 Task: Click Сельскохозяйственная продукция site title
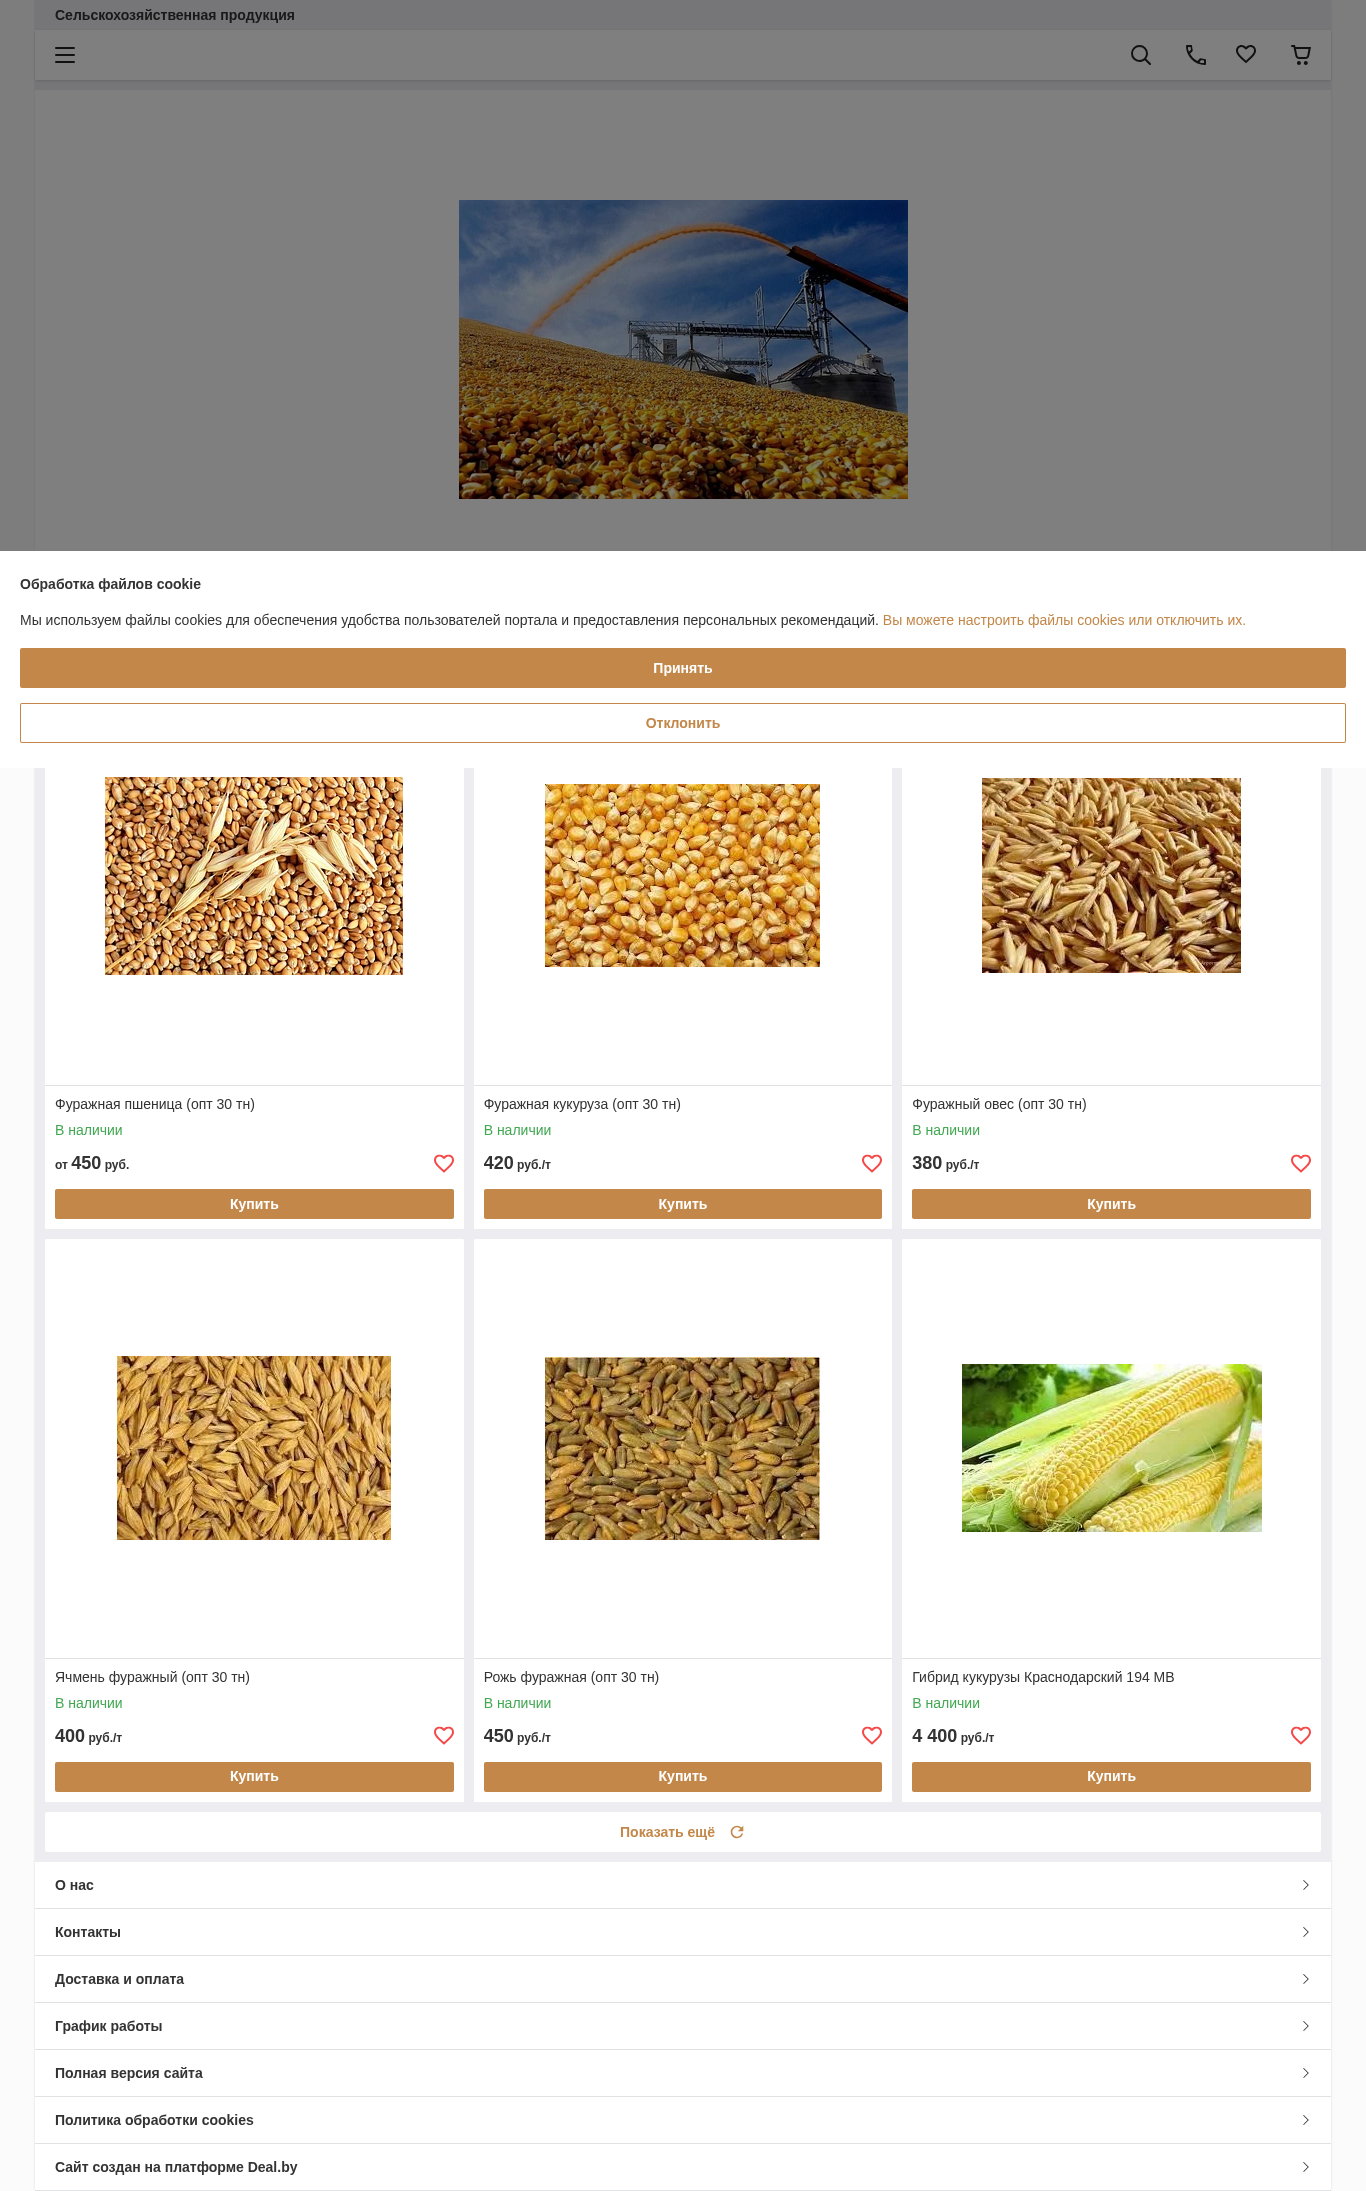[175, 15]
